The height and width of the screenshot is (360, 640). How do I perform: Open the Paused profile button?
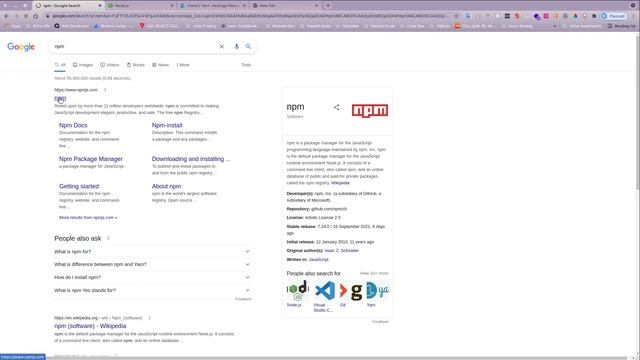613,16
